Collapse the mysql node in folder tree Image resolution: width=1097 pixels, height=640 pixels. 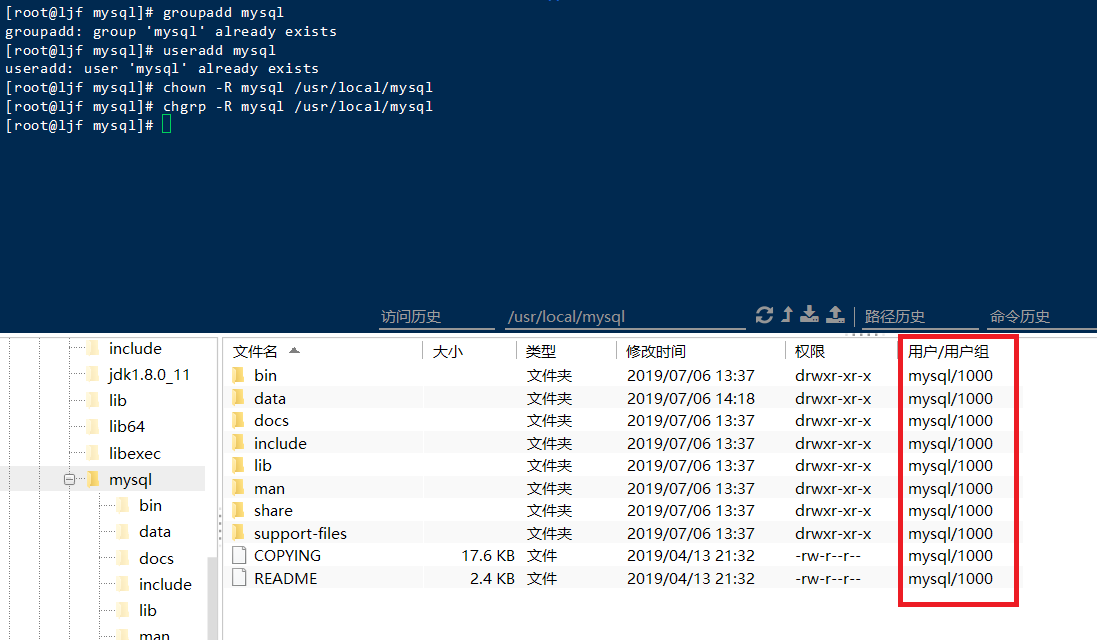tap(69, 480)
